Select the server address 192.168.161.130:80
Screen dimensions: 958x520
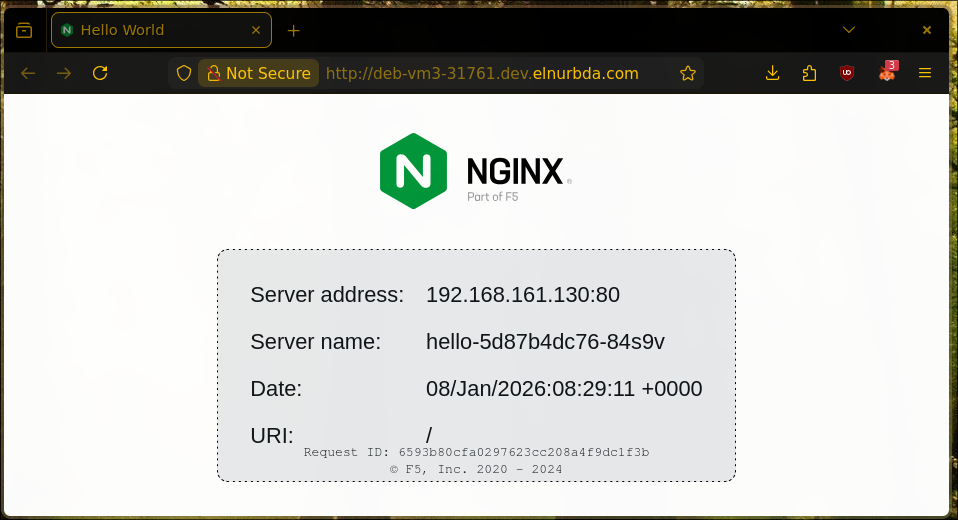click(523, 295)
